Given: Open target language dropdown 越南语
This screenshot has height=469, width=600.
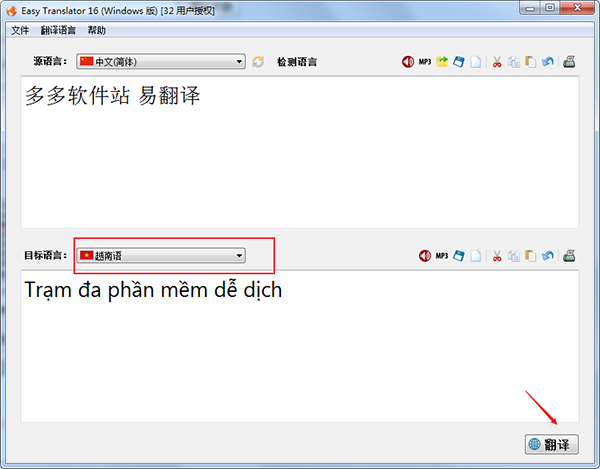Looking at the screenshot, I should [161, 256].
